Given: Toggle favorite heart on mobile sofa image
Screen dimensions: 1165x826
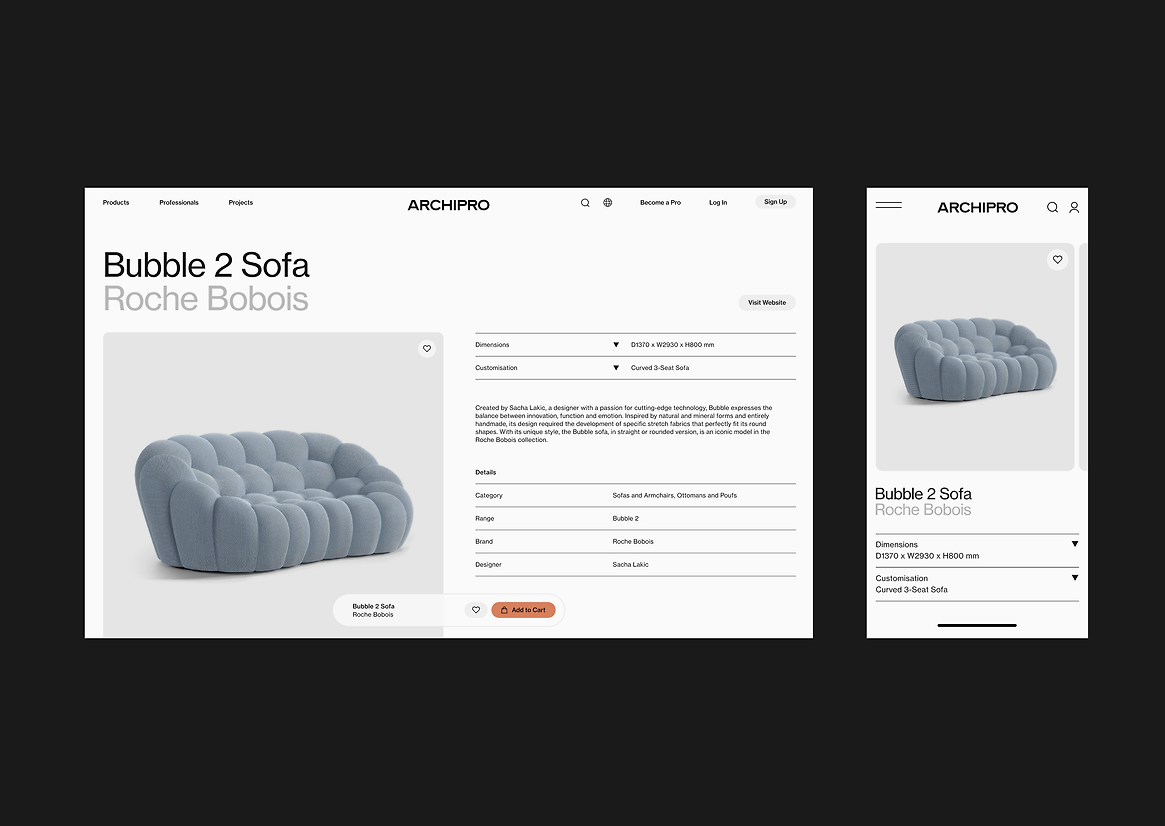Looking at the screenshot, I should [x=1057, y=260].
